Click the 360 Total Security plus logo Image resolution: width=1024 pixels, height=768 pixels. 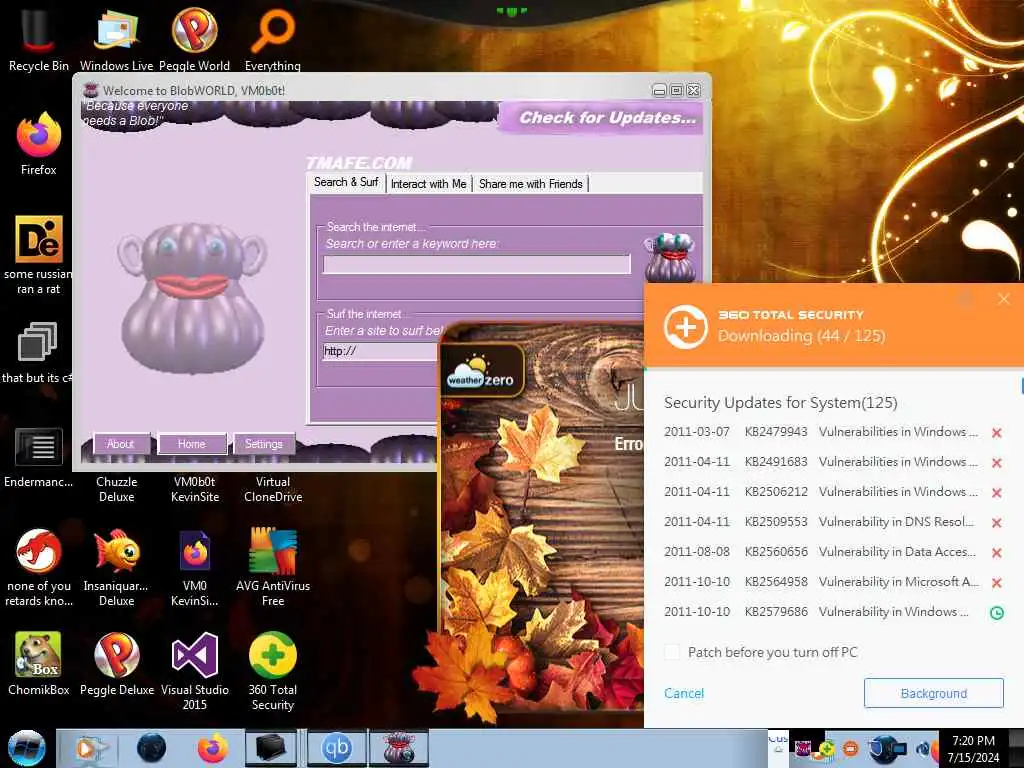[685, 327]
